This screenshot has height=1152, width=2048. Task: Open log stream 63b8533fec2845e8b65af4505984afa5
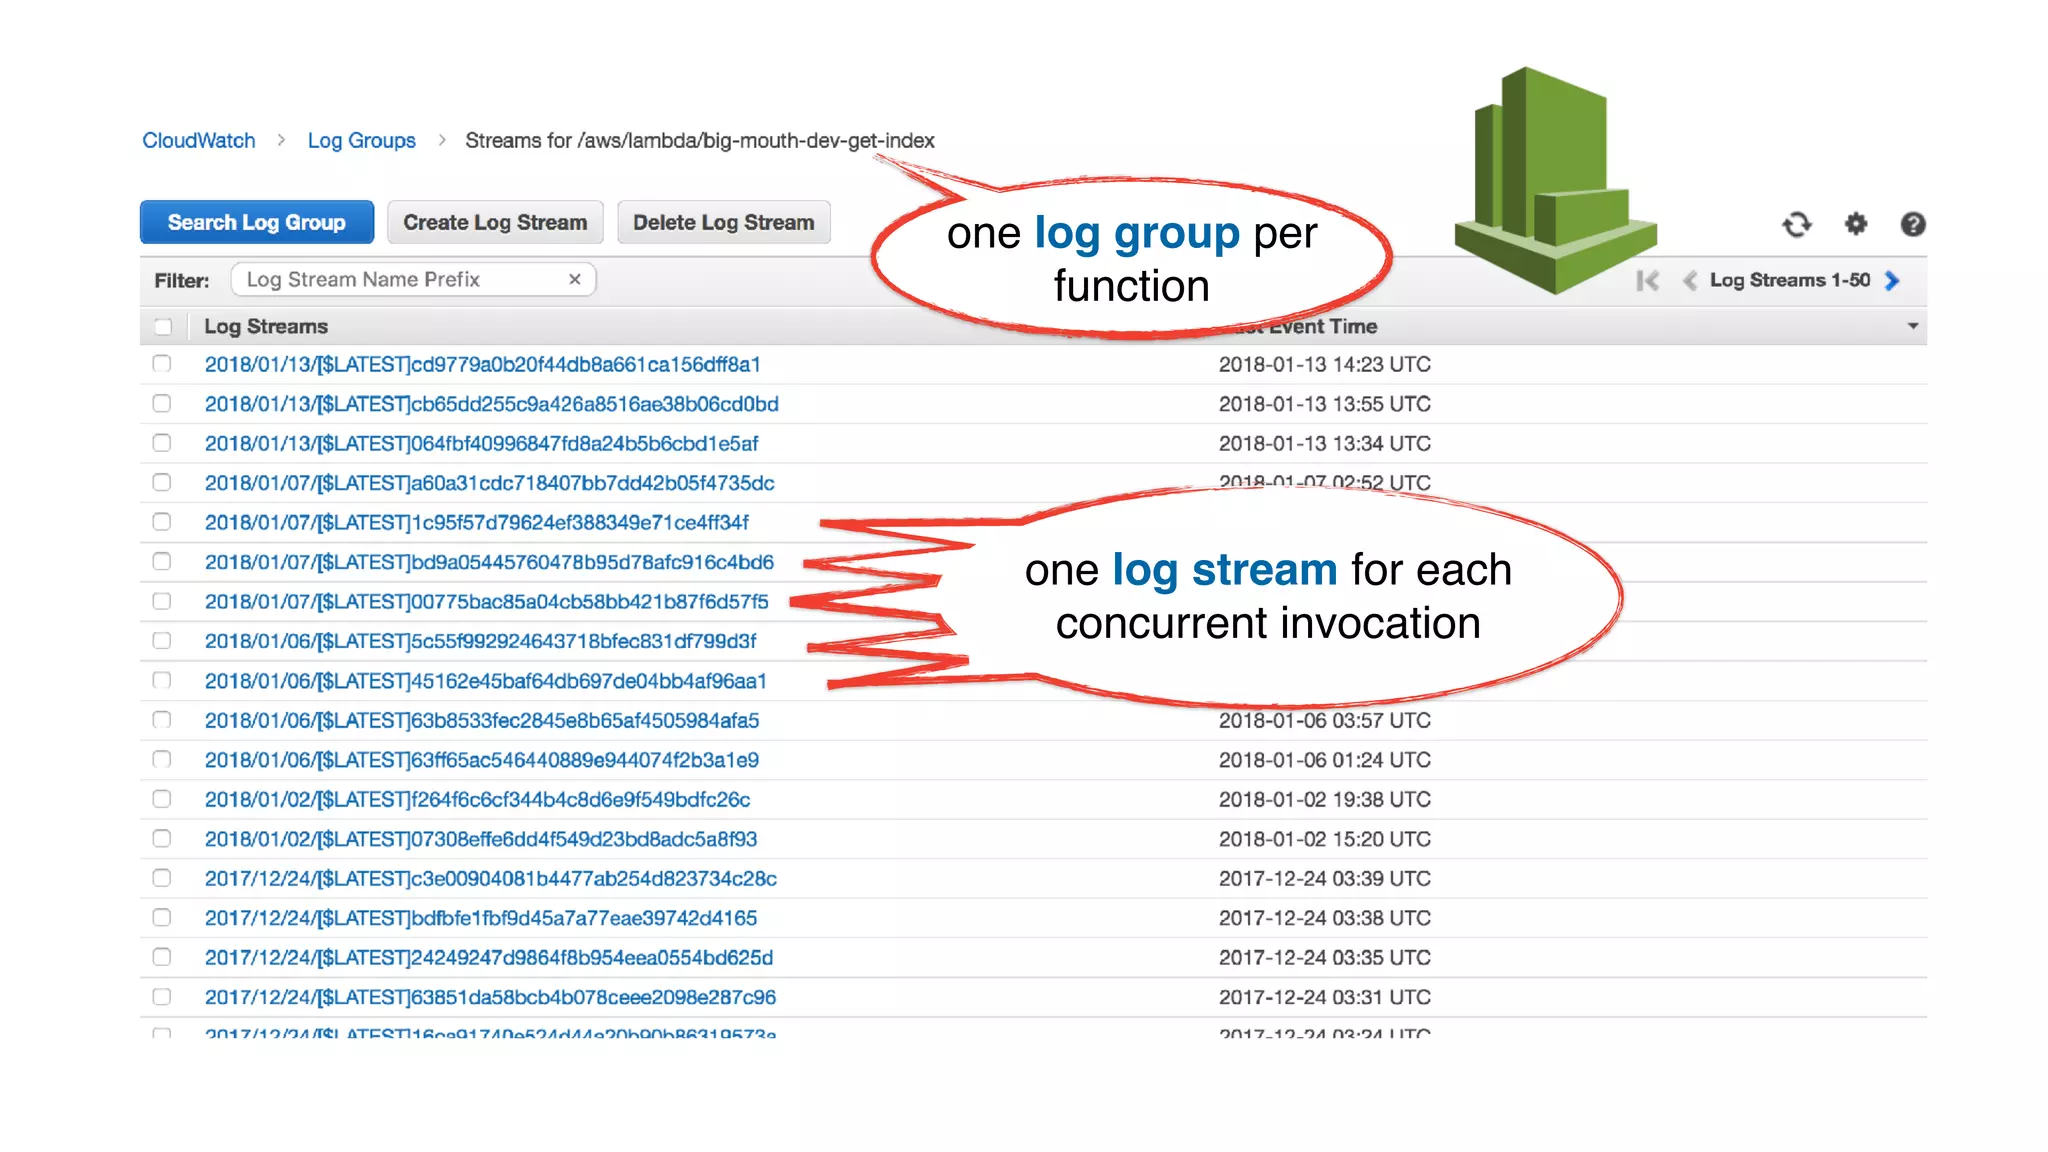(x=482, y=720)
